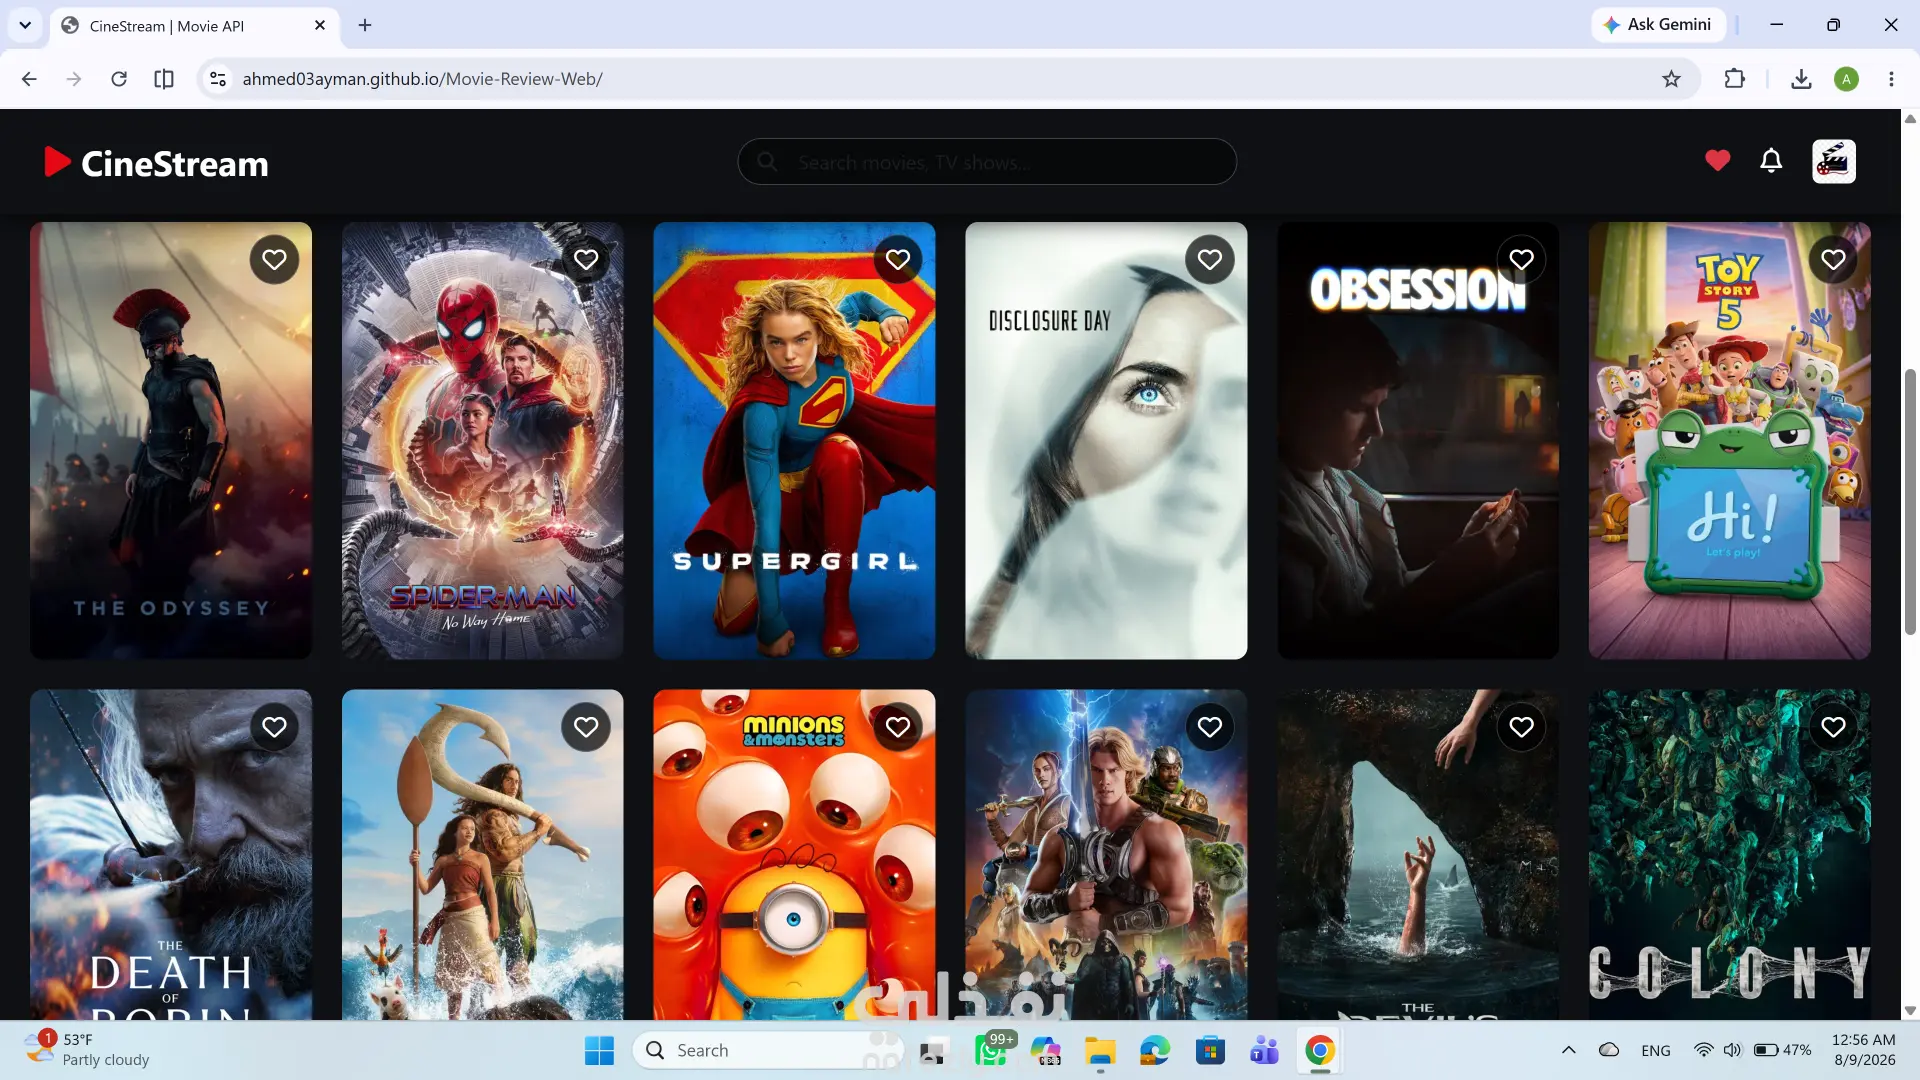Select the Supergirl movie poster
Viewport: 1920px width, 1080px height.
794,441
